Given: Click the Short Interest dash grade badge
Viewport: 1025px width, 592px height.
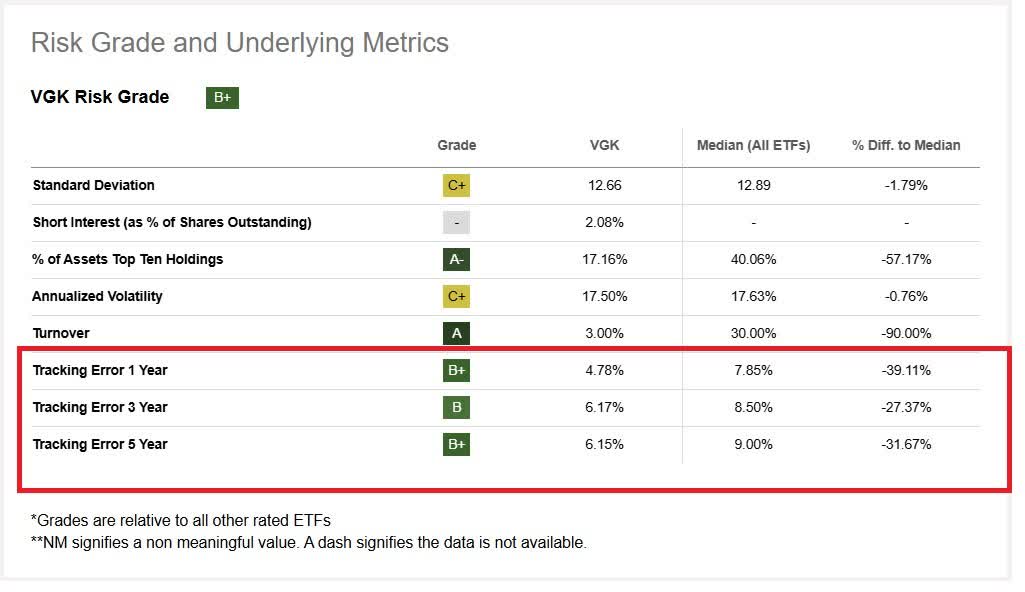Looking at the screenshot, I should point(456,222).
